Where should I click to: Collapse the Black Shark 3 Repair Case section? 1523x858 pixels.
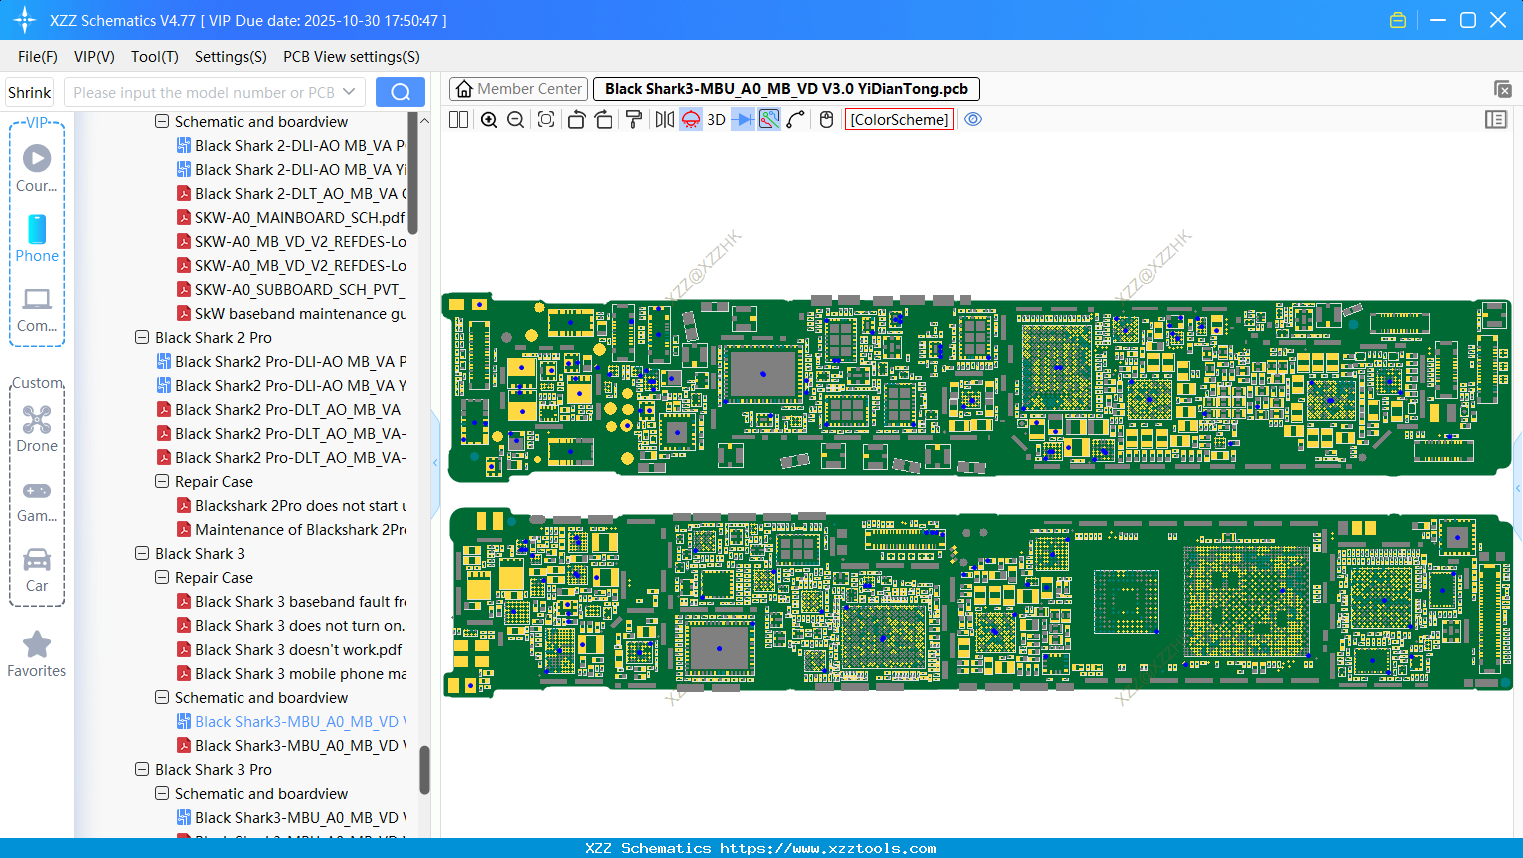tap(162, 577)
